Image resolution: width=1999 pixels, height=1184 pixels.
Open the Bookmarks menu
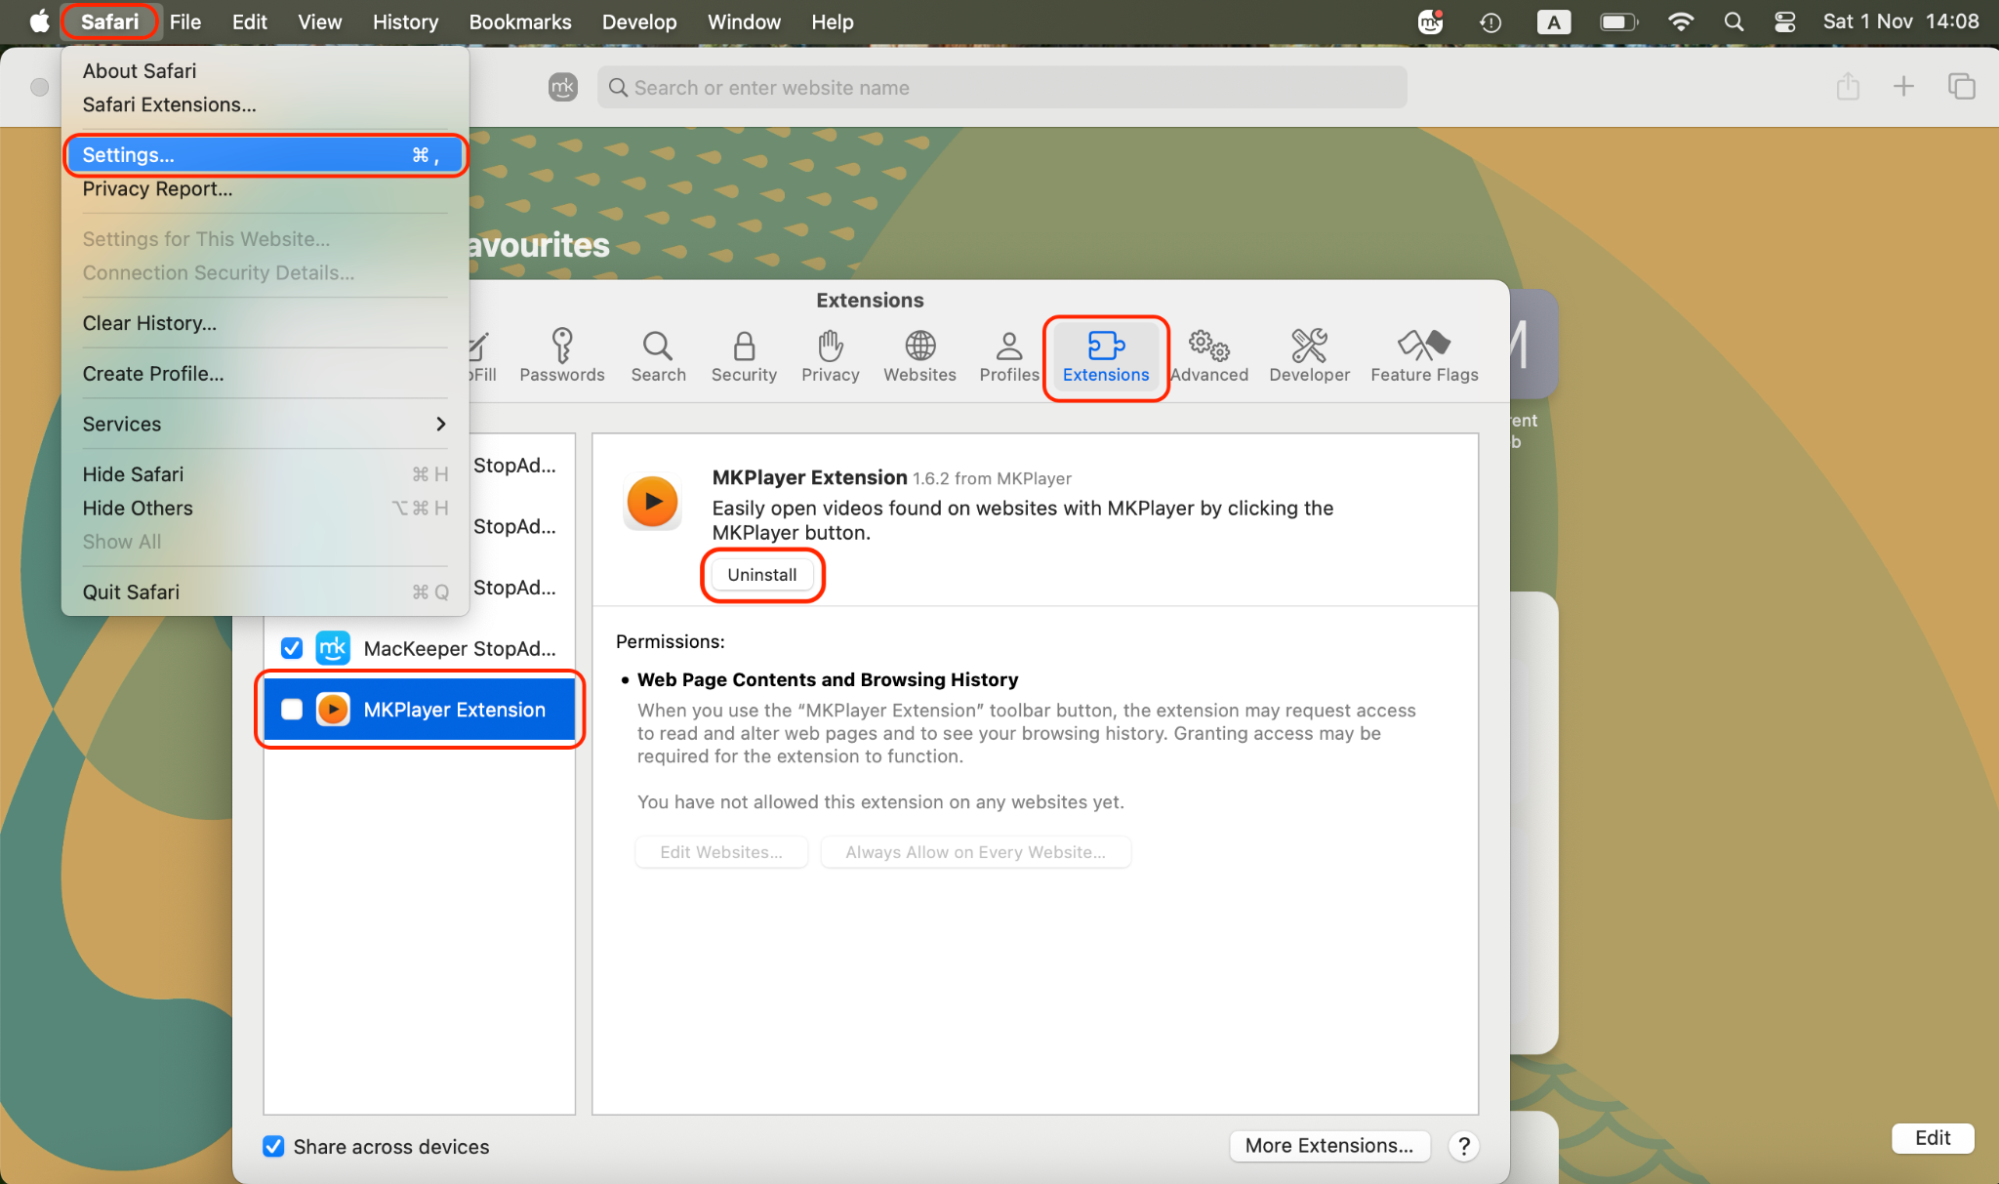[519, 21]
